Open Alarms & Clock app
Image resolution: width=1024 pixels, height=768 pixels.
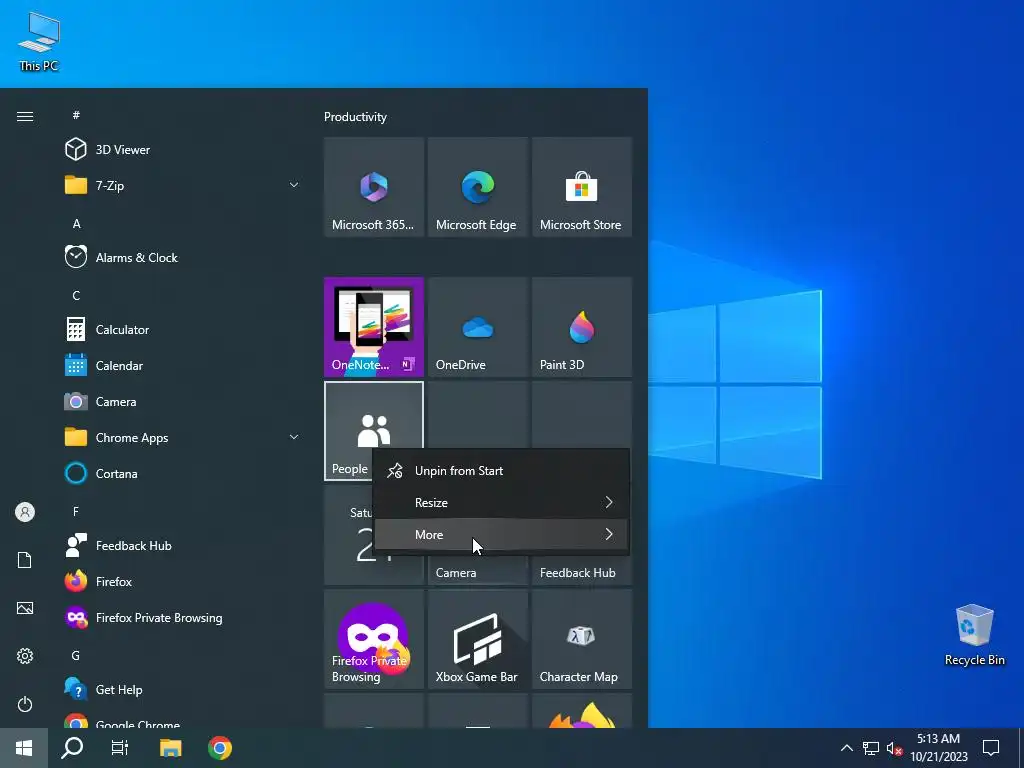click(x=182, y=257)
